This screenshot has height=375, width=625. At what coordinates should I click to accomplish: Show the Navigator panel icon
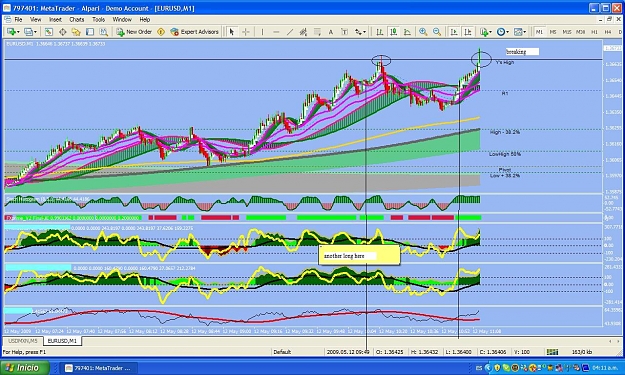coord(76,32)
